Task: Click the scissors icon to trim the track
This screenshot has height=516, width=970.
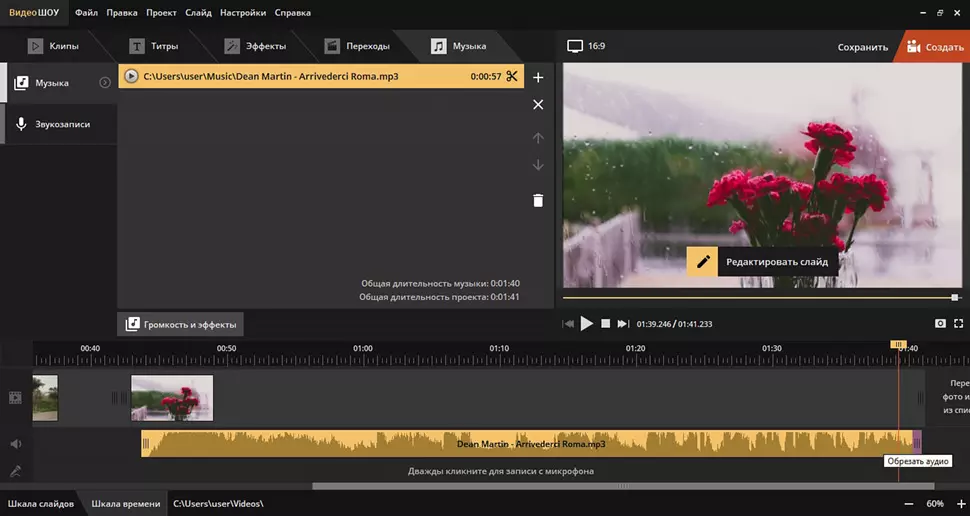Action: point(511,77)
